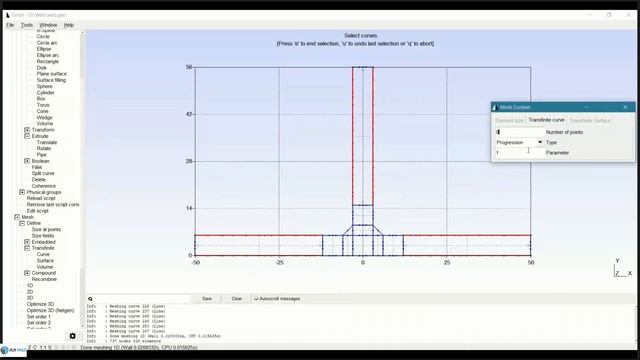This screenshot has width=640, height=360.
Task: Select Rectangle in geometry tree
Action: (48, 62)
